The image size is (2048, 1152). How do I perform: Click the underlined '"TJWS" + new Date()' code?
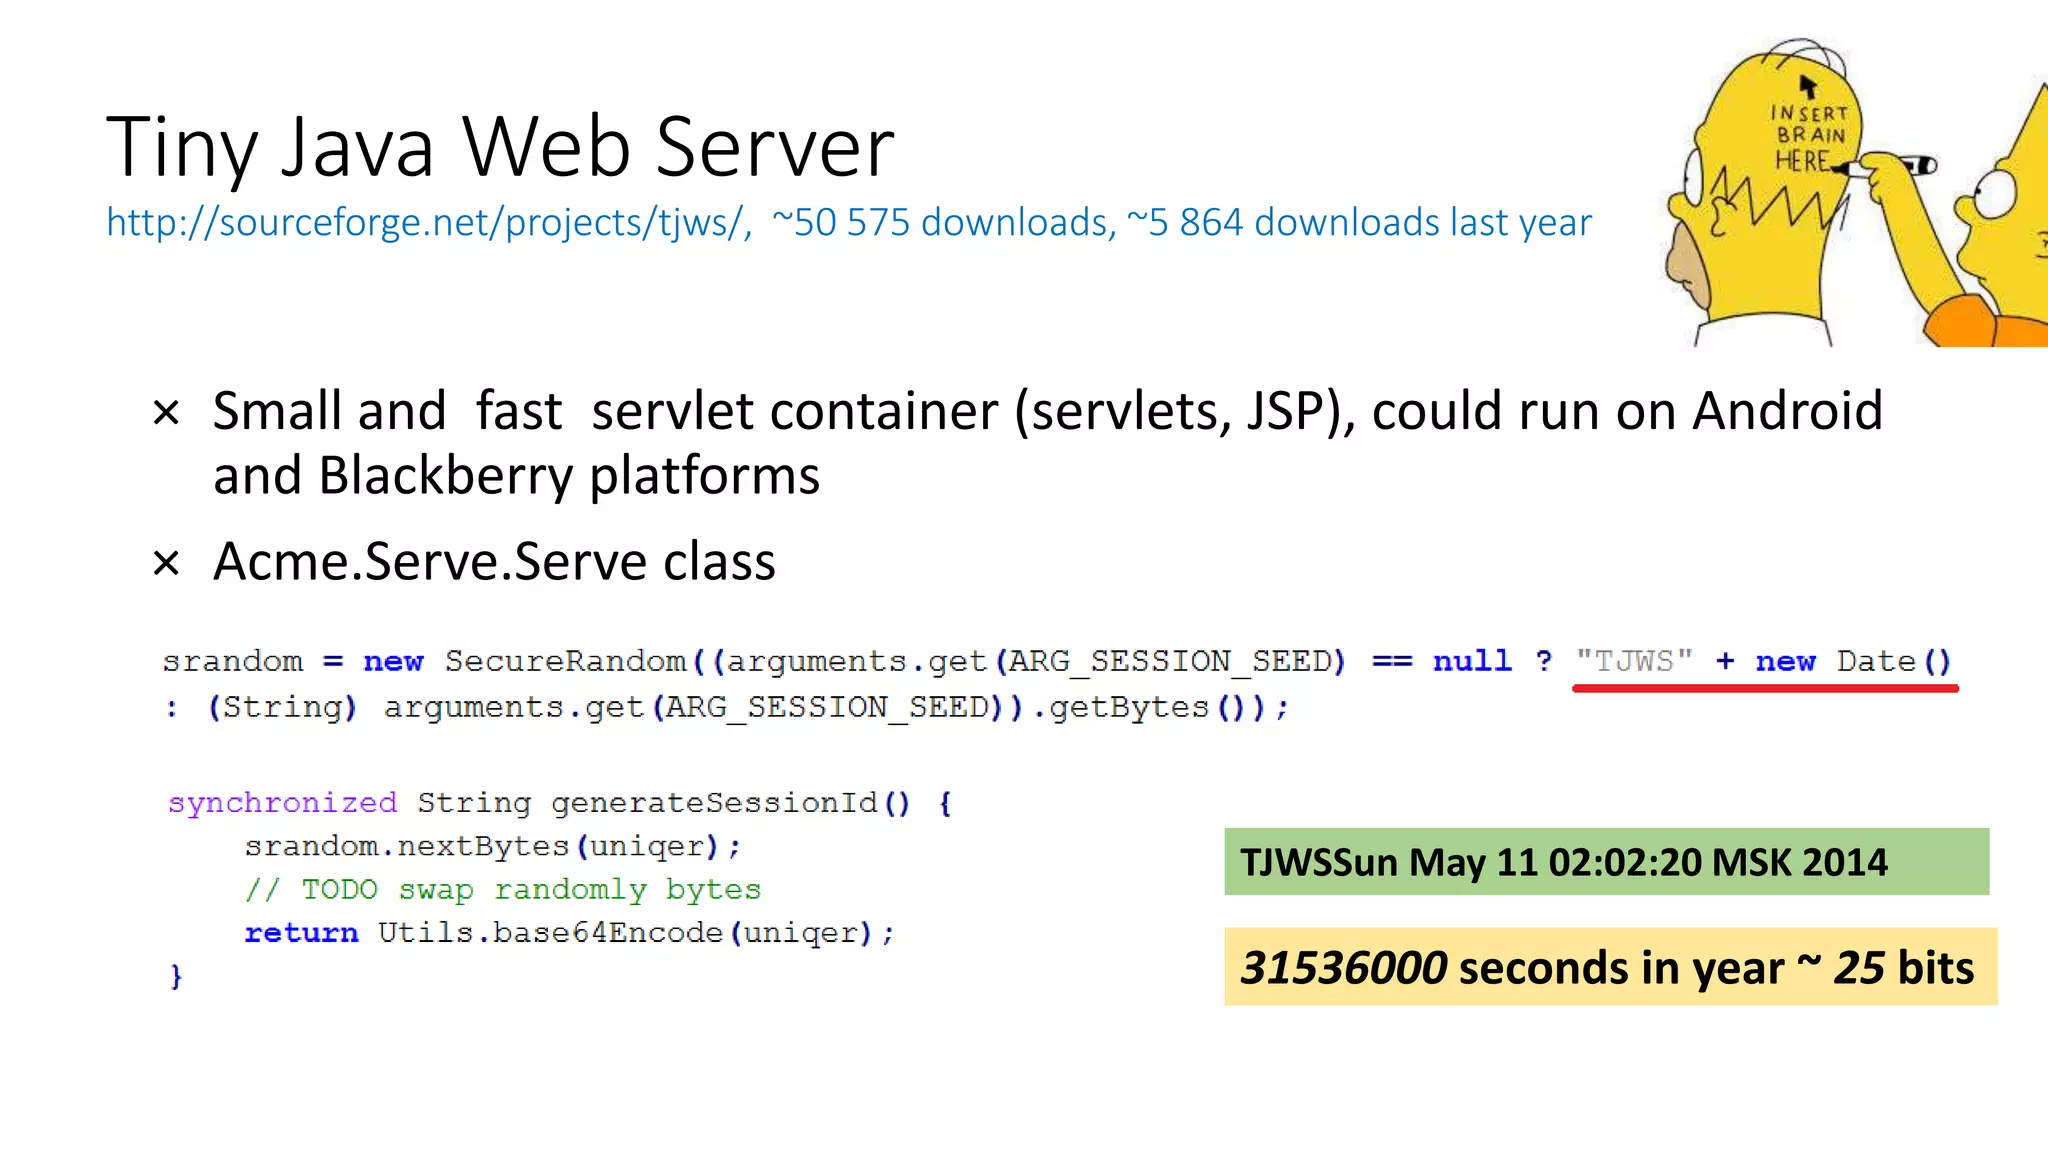click(1764, 661)
